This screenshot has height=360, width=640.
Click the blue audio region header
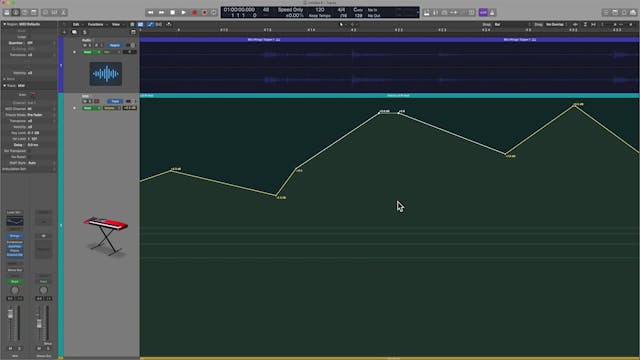coord(389,40)
